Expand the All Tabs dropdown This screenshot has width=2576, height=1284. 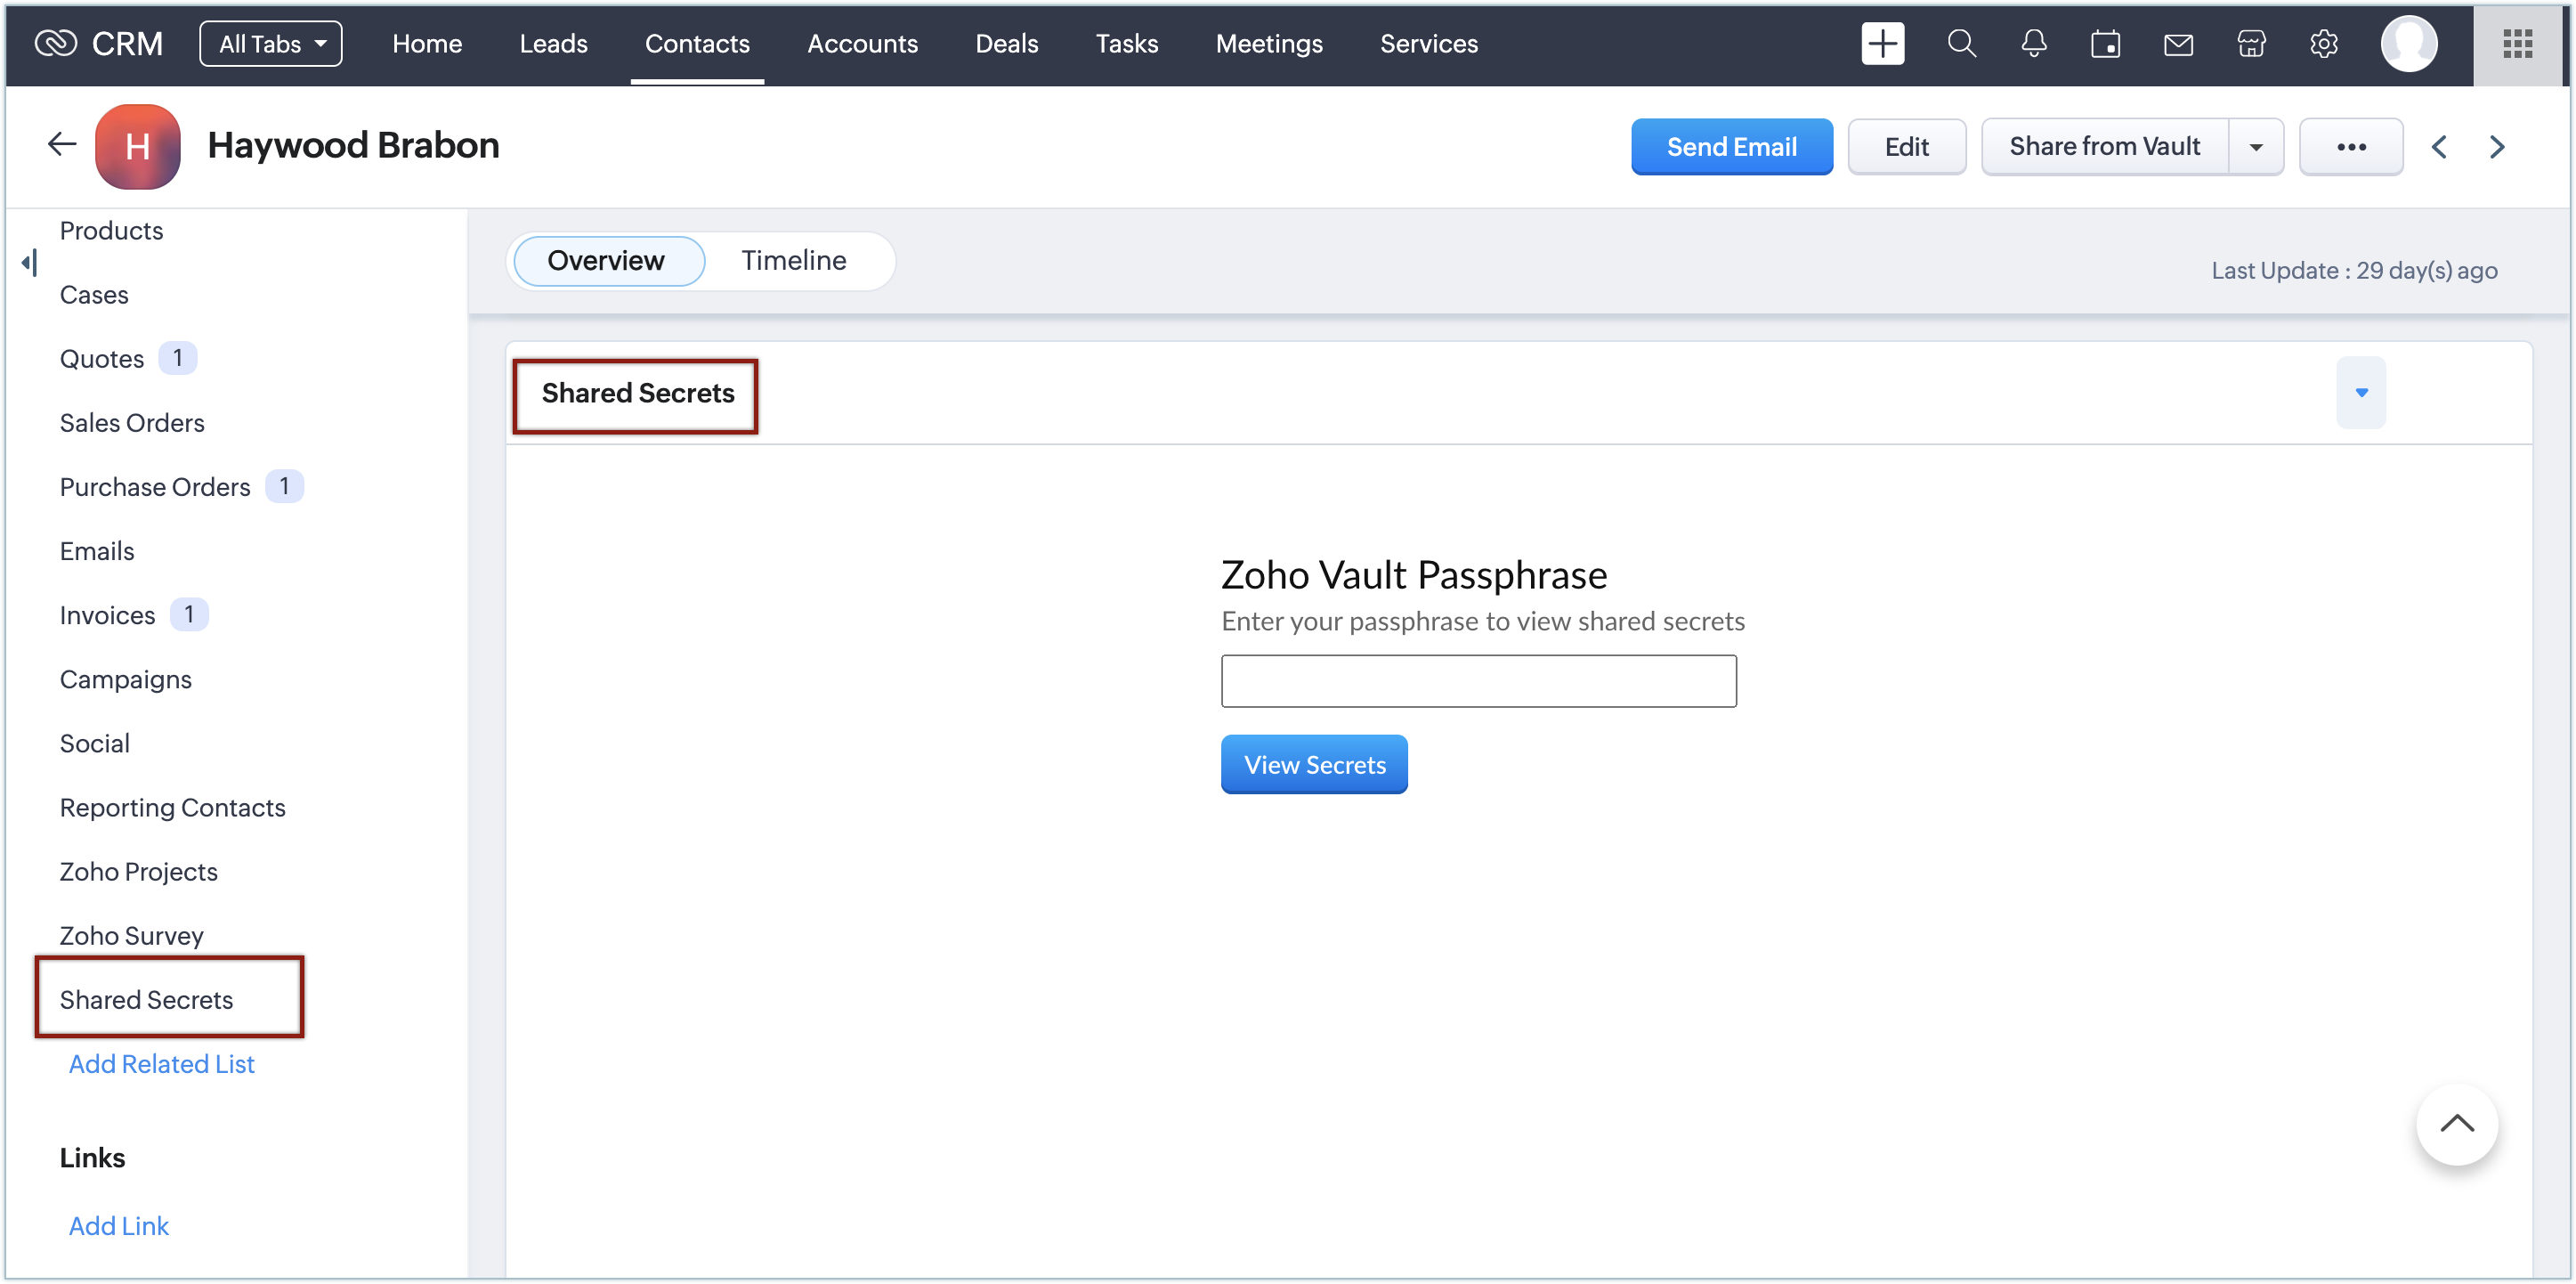pyautogui.click(x=270, y=43)
